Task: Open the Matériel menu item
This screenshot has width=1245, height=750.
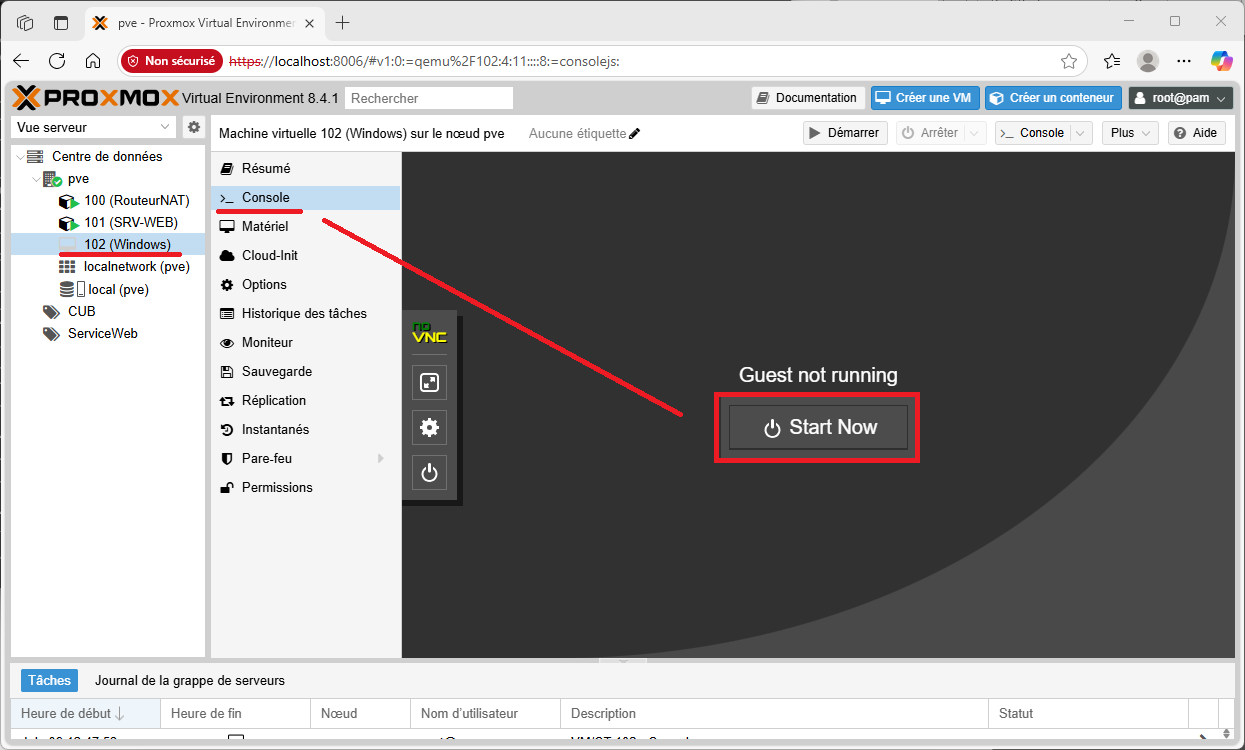Action: click(x=264, y=227)
